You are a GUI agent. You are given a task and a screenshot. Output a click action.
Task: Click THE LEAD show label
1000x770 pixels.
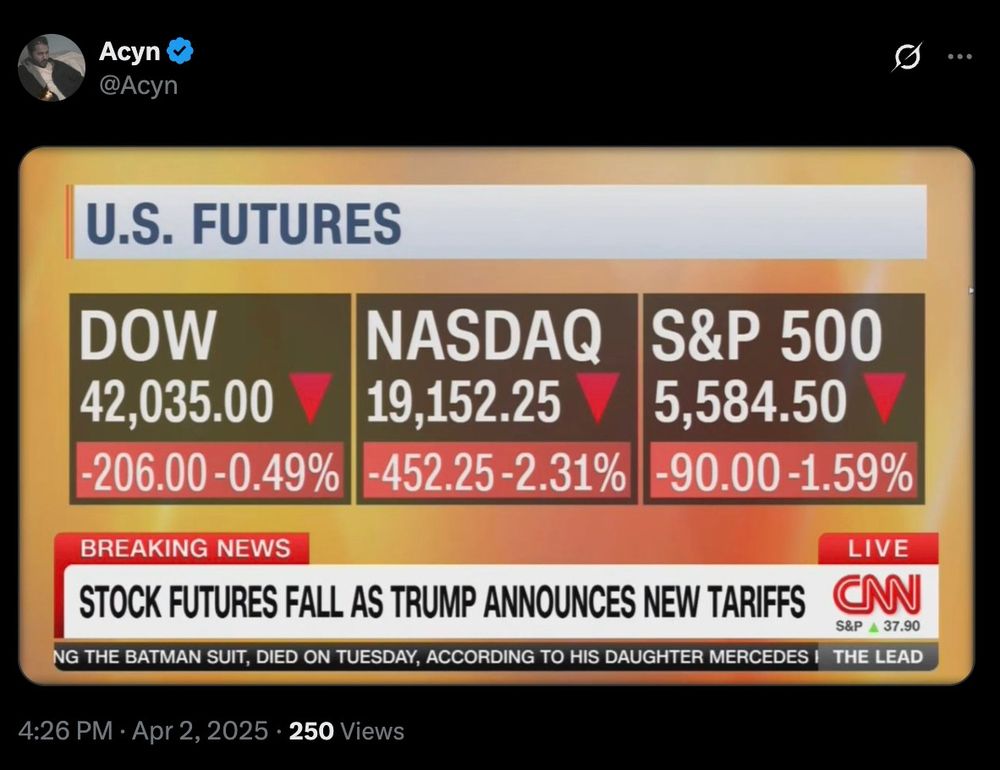click(x=878, y=656)
